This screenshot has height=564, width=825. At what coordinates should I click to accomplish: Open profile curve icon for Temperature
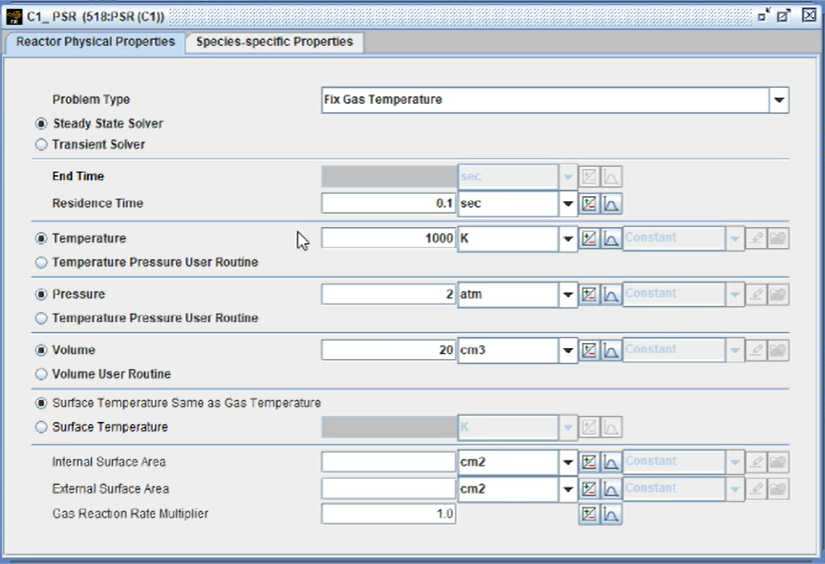[x=611, y=238]
